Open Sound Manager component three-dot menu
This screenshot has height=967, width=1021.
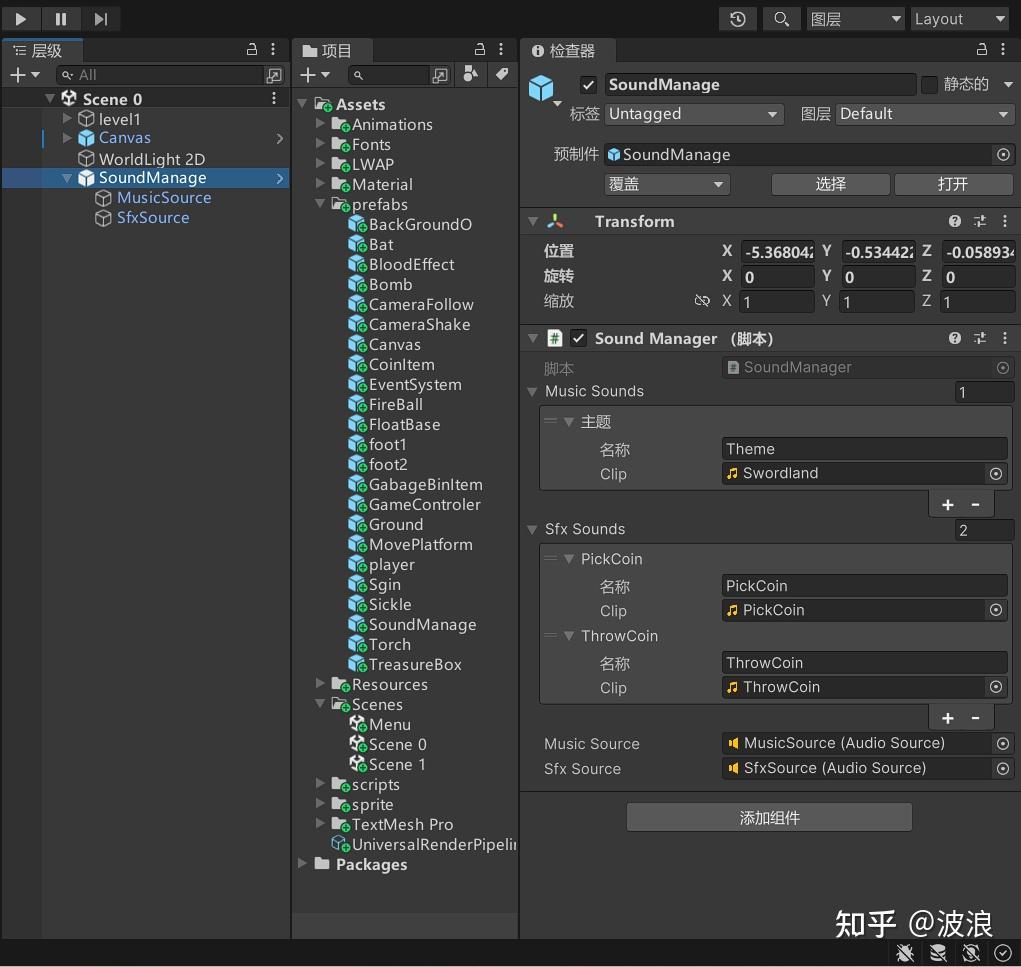[x=1005, y=338]
